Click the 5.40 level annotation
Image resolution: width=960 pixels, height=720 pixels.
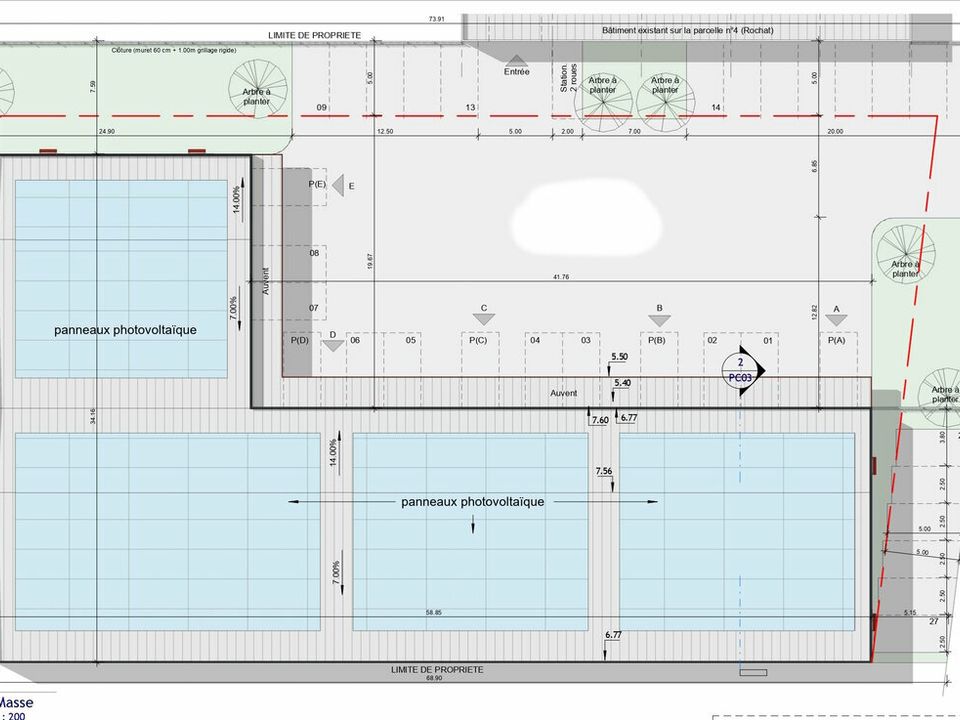(622, 383)
